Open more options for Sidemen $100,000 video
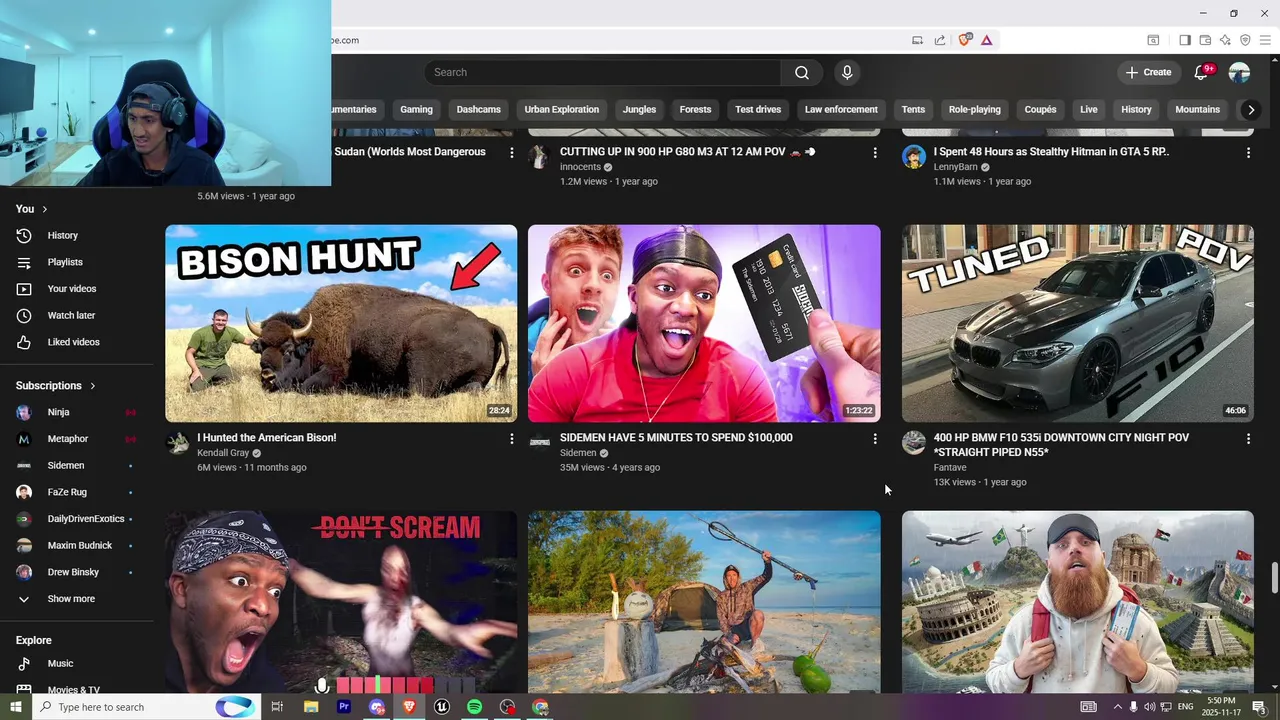Screen dimensions: 1280x720 tap(874, 438)
